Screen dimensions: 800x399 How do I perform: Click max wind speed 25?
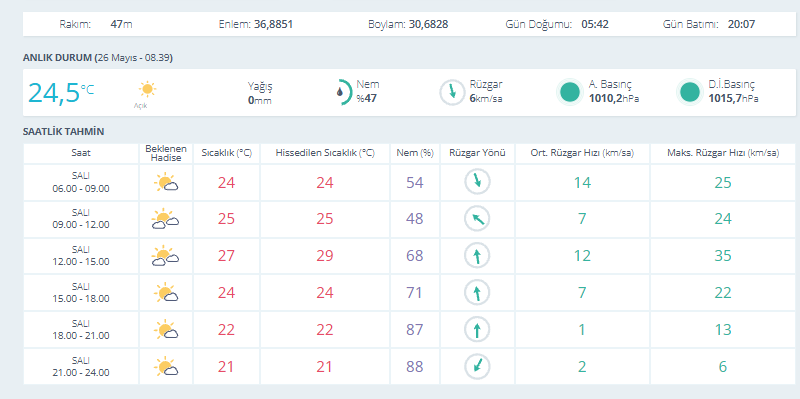coord(723,183)
